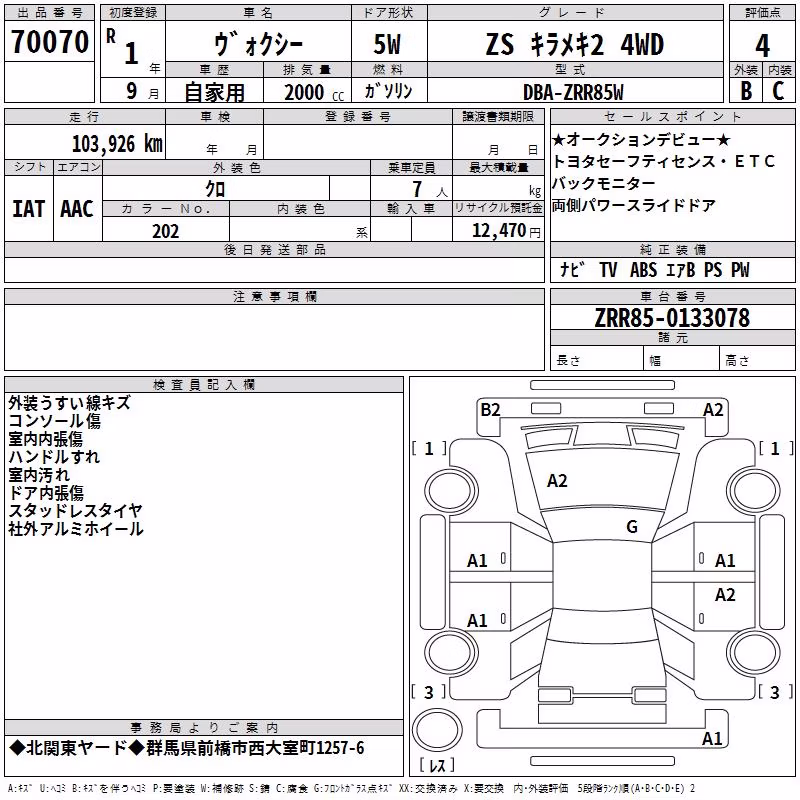Click the seating capacity 7 人
The height and width of the screenshot is (800, 800).
point(430,190)
